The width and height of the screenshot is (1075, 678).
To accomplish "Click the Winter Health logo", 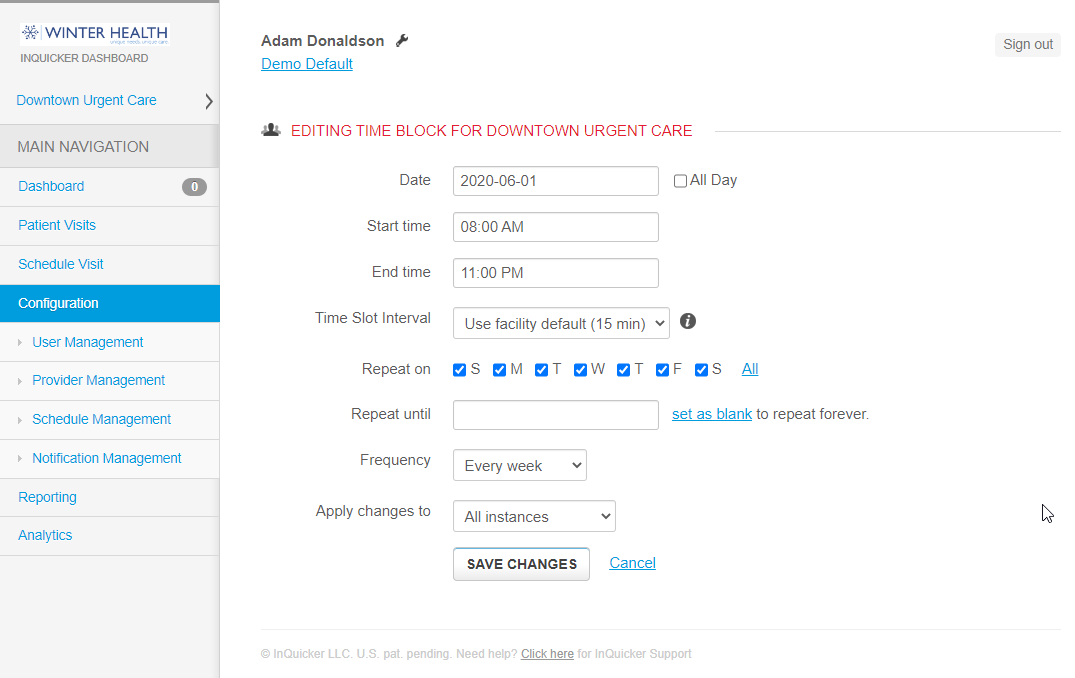I will tap(93, 33).
